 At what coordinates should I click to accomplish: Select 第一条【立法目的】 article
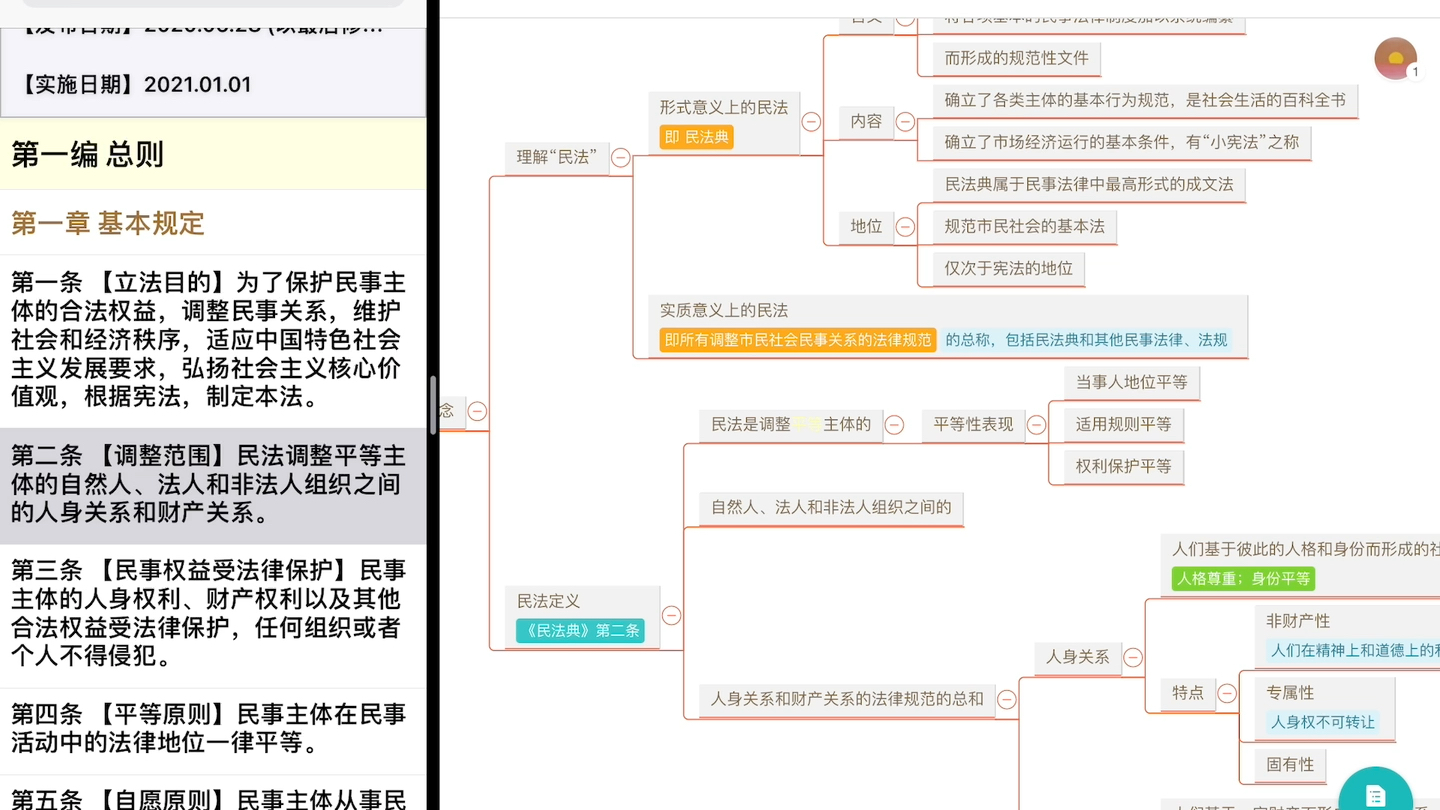[213, 340]
